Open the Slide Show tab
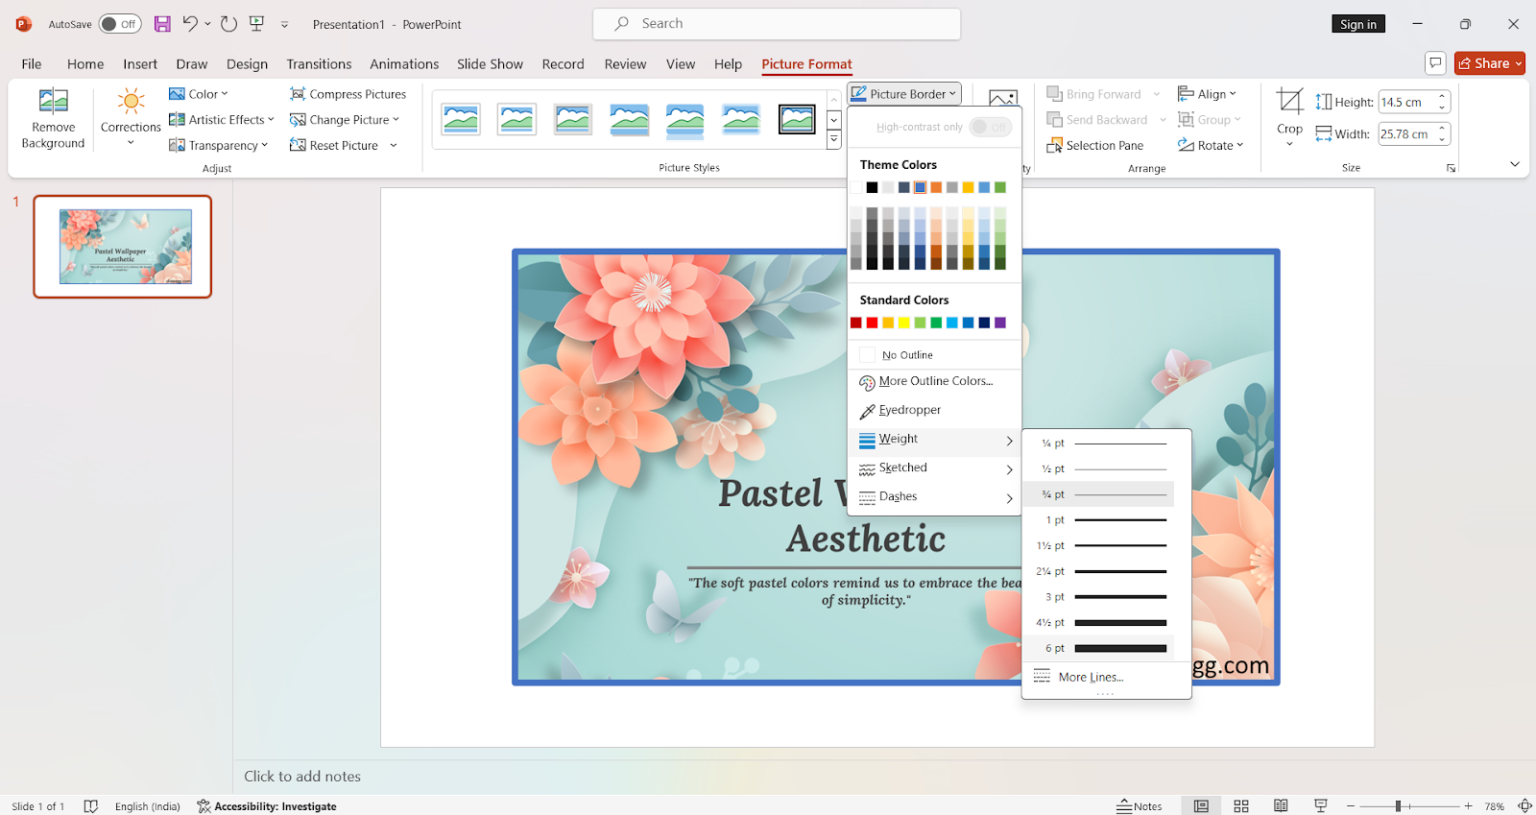This screenshot has width=1536, height=815. coord(489,63)
